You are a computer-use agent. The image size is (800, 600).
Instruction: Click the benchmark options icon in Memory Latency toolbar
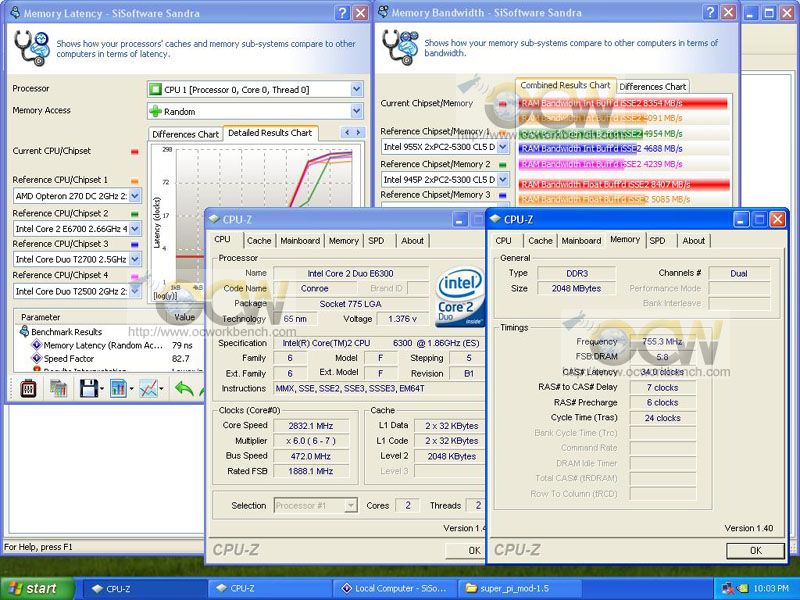[28, 389]
